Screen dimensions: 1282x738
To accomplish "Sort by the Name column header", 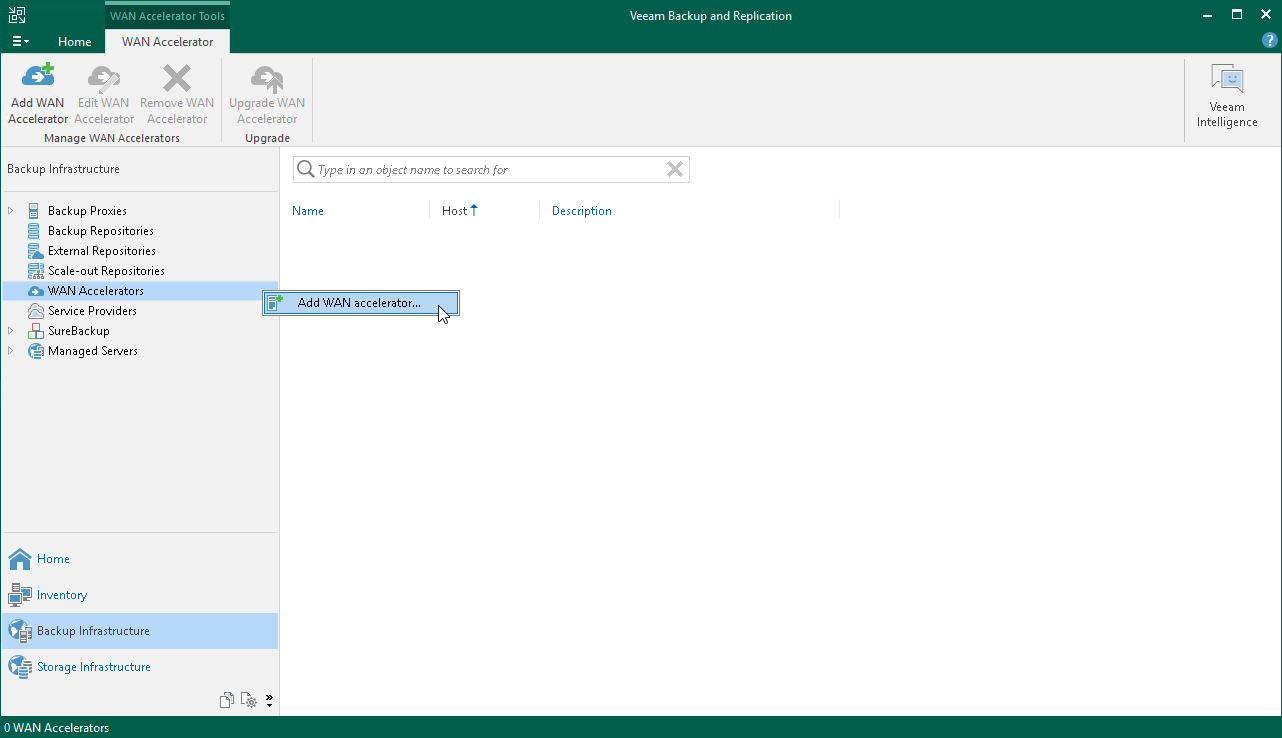I will (308, 211).
